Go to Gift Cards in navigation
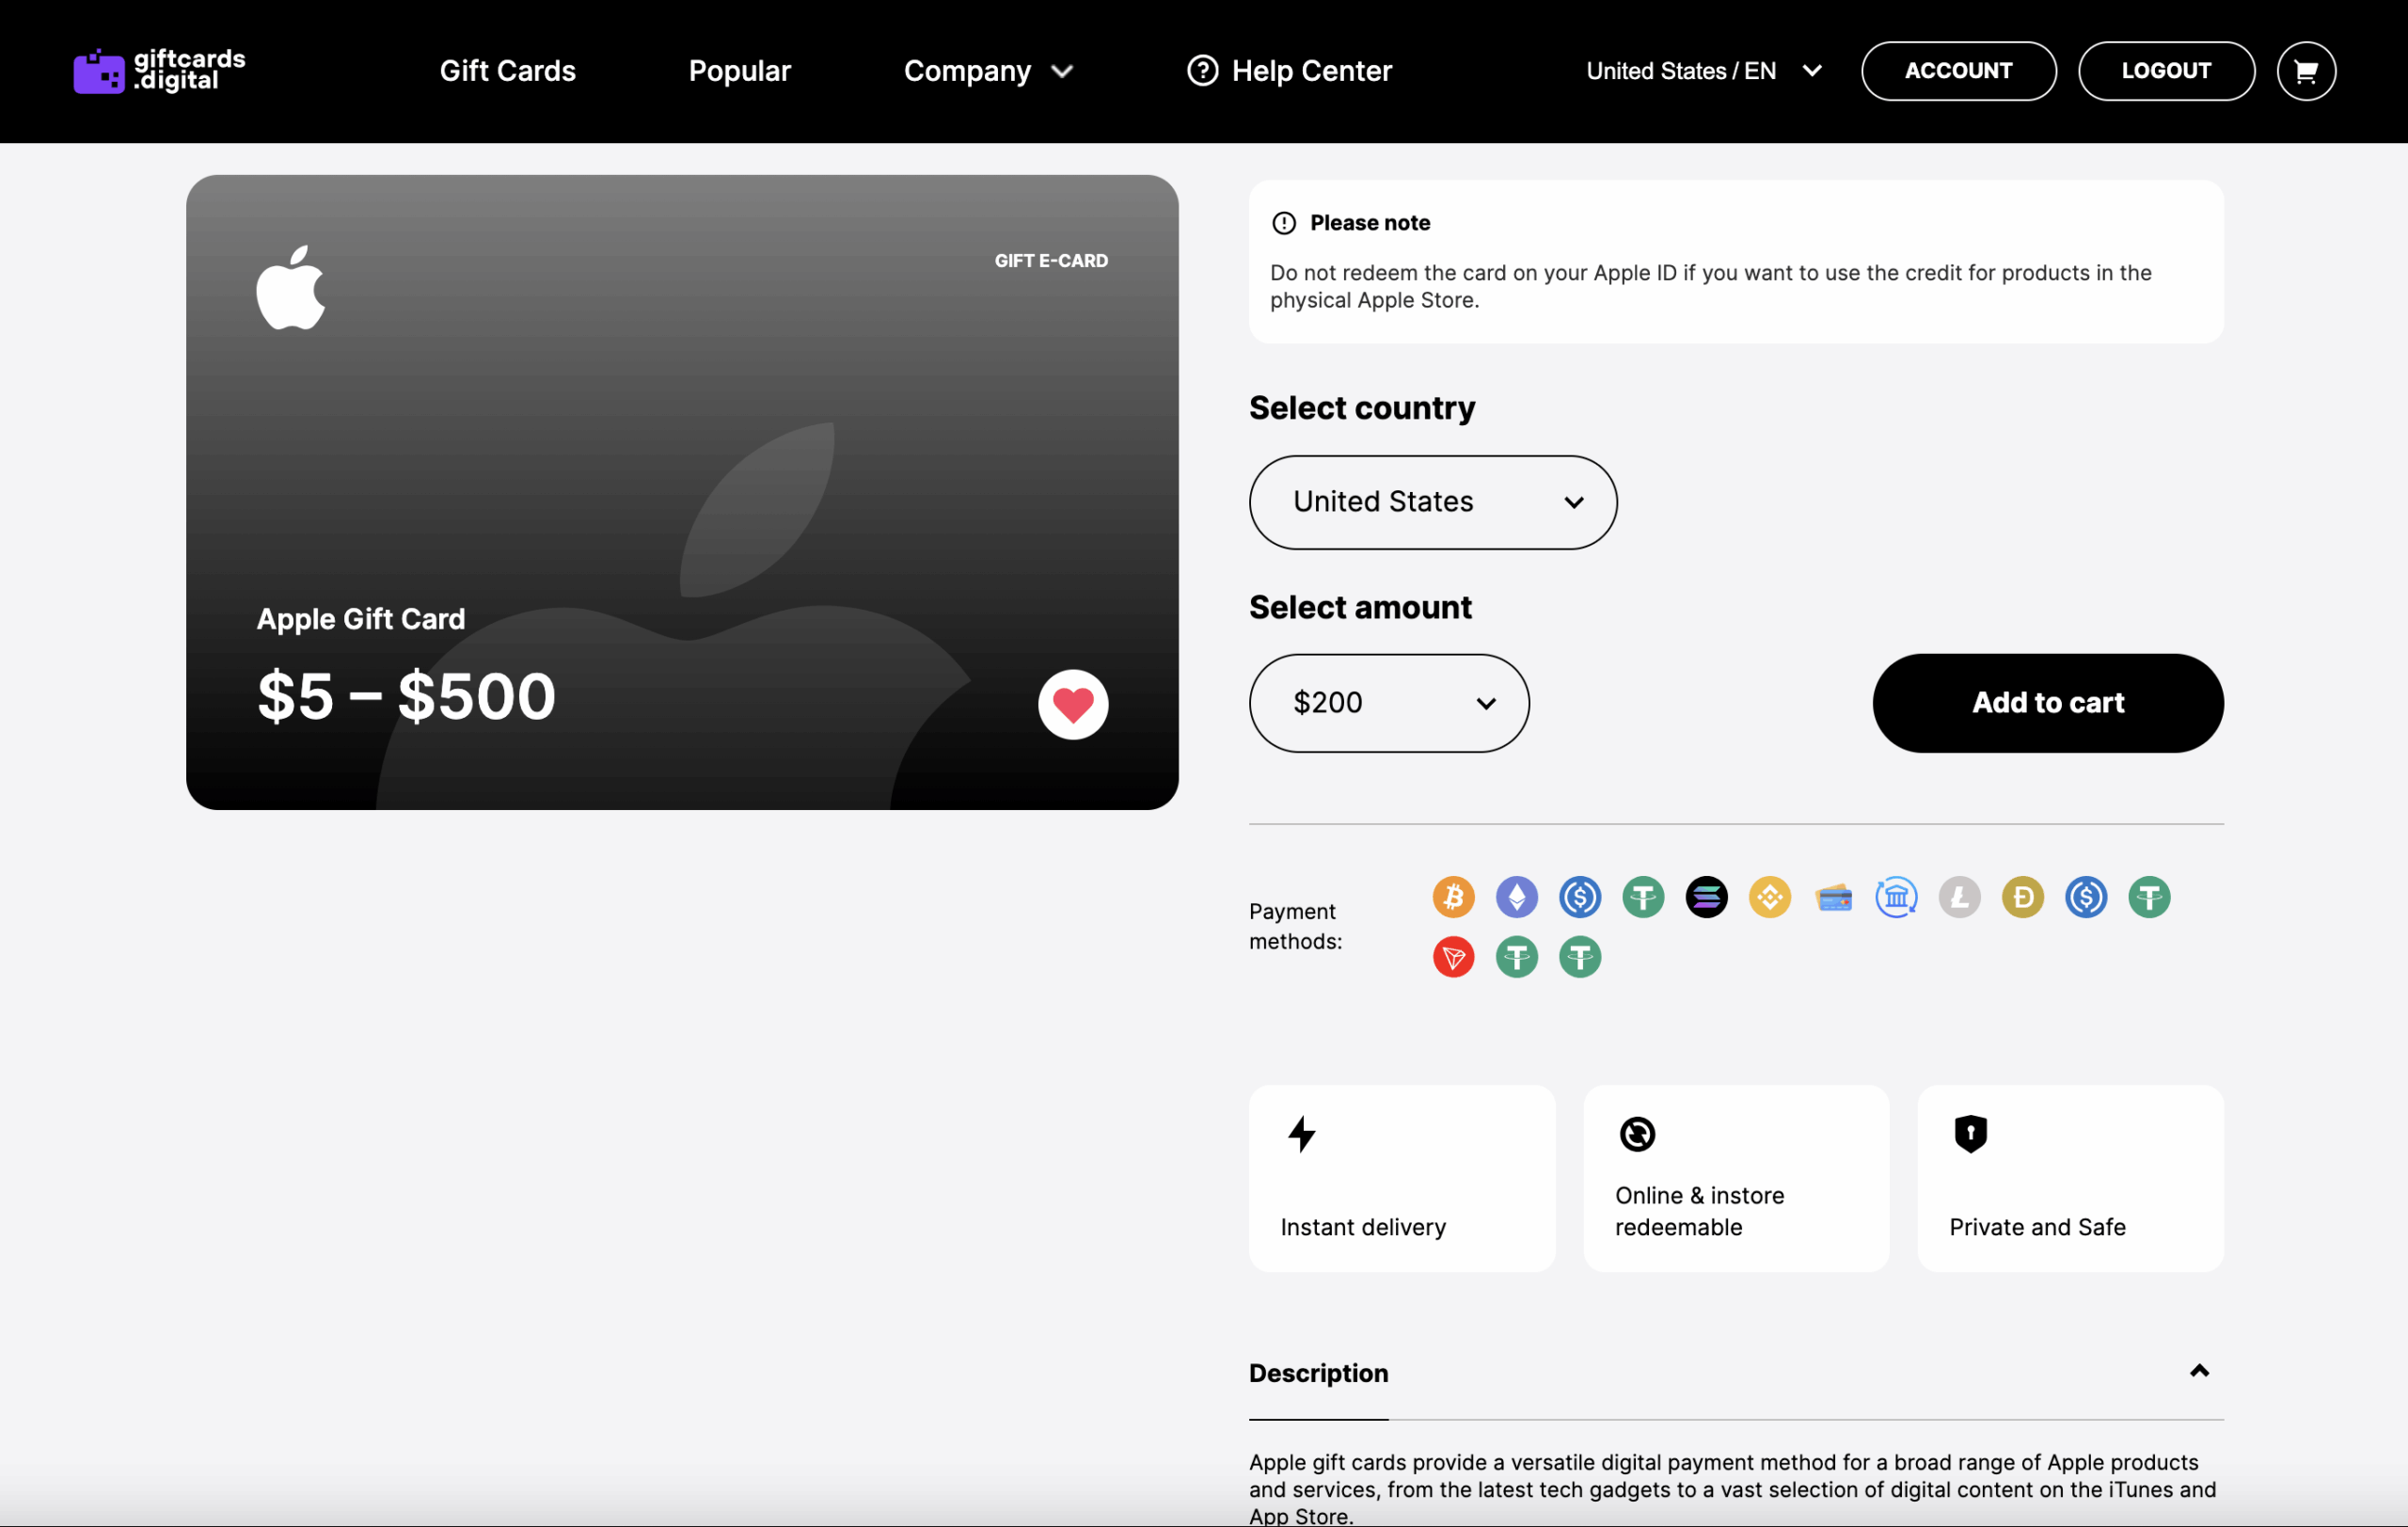 pos(507,71)
